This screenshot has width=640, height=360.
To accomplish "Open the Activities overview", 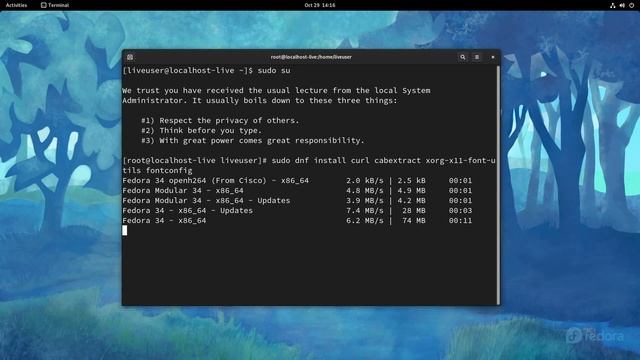I will pos(16,5).
